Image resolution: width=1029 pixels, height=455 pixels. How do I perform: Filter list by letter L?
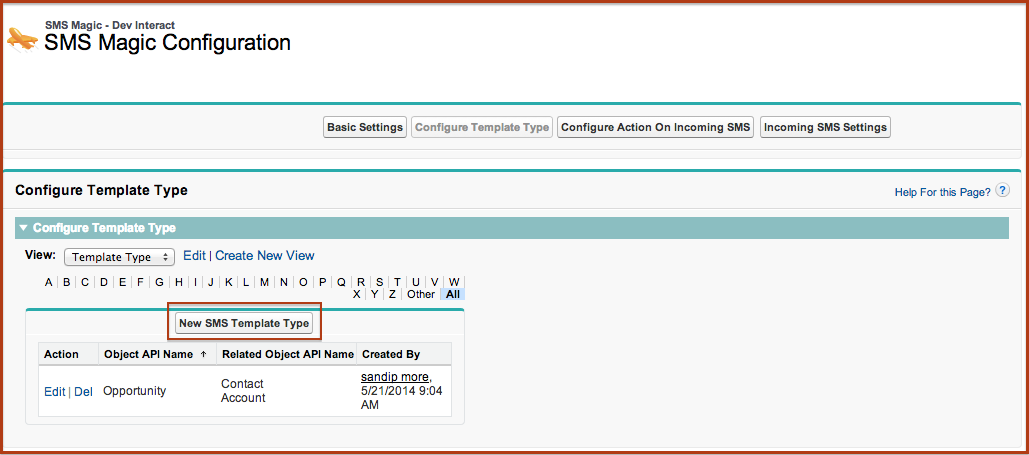pos(245,282)
